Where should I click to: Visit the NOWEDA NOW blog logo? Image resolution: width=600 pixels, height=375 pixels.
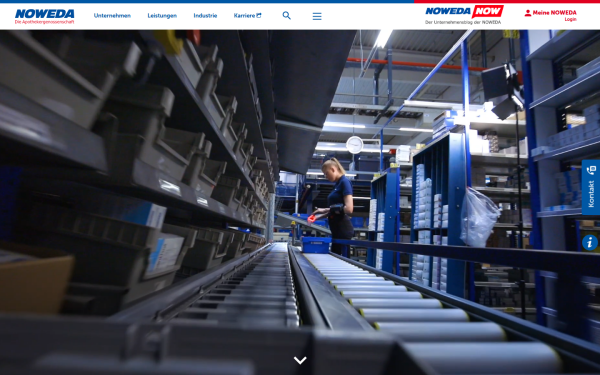[464, 11]
